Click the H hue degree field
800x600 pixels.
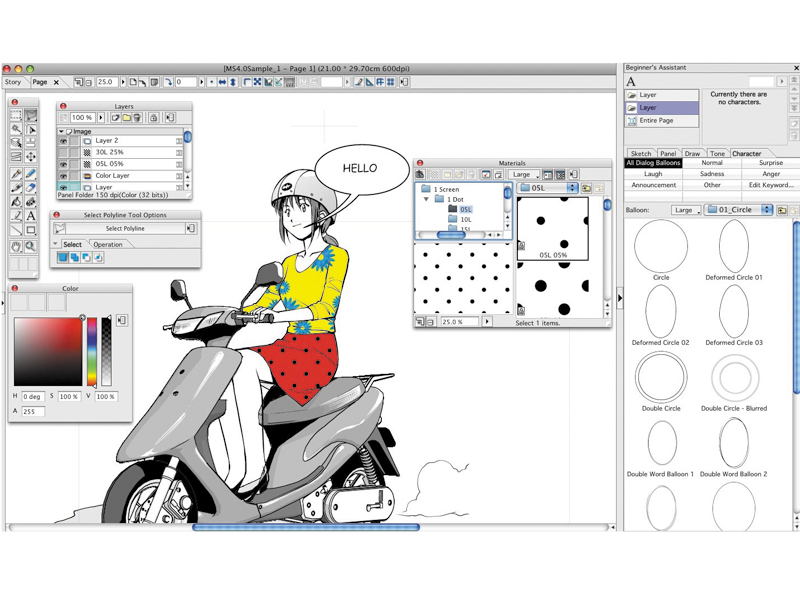coord(33,396)
